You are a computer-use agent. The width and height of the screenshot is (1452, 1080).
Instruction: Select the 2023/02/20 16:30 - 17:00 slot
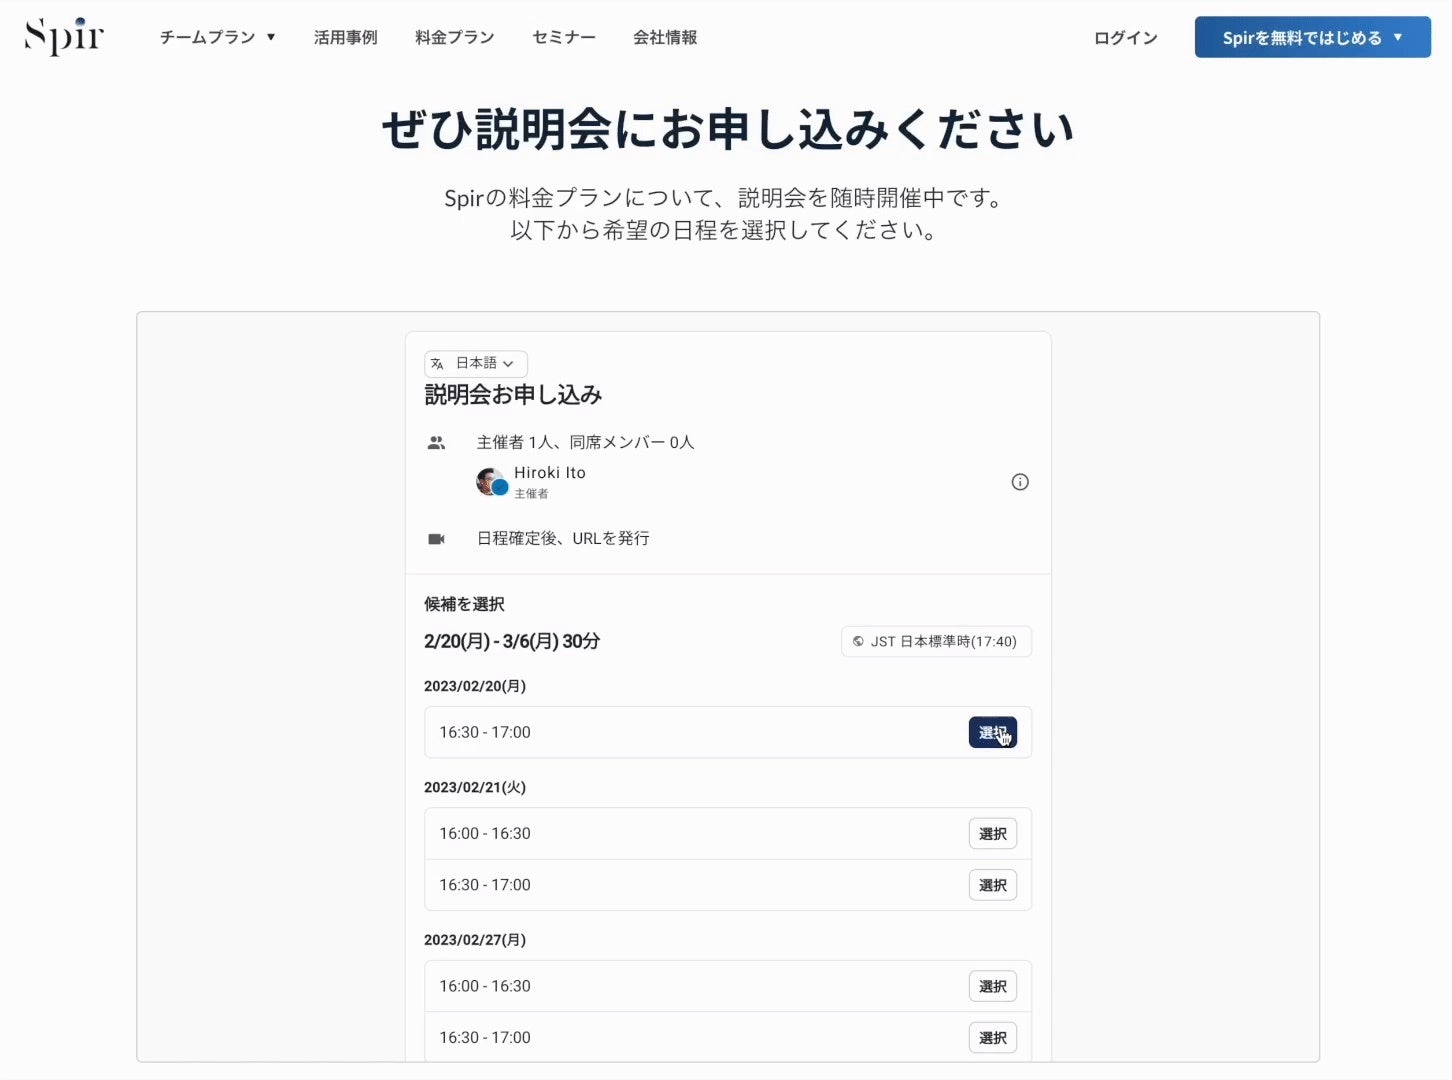click(992, 733)
